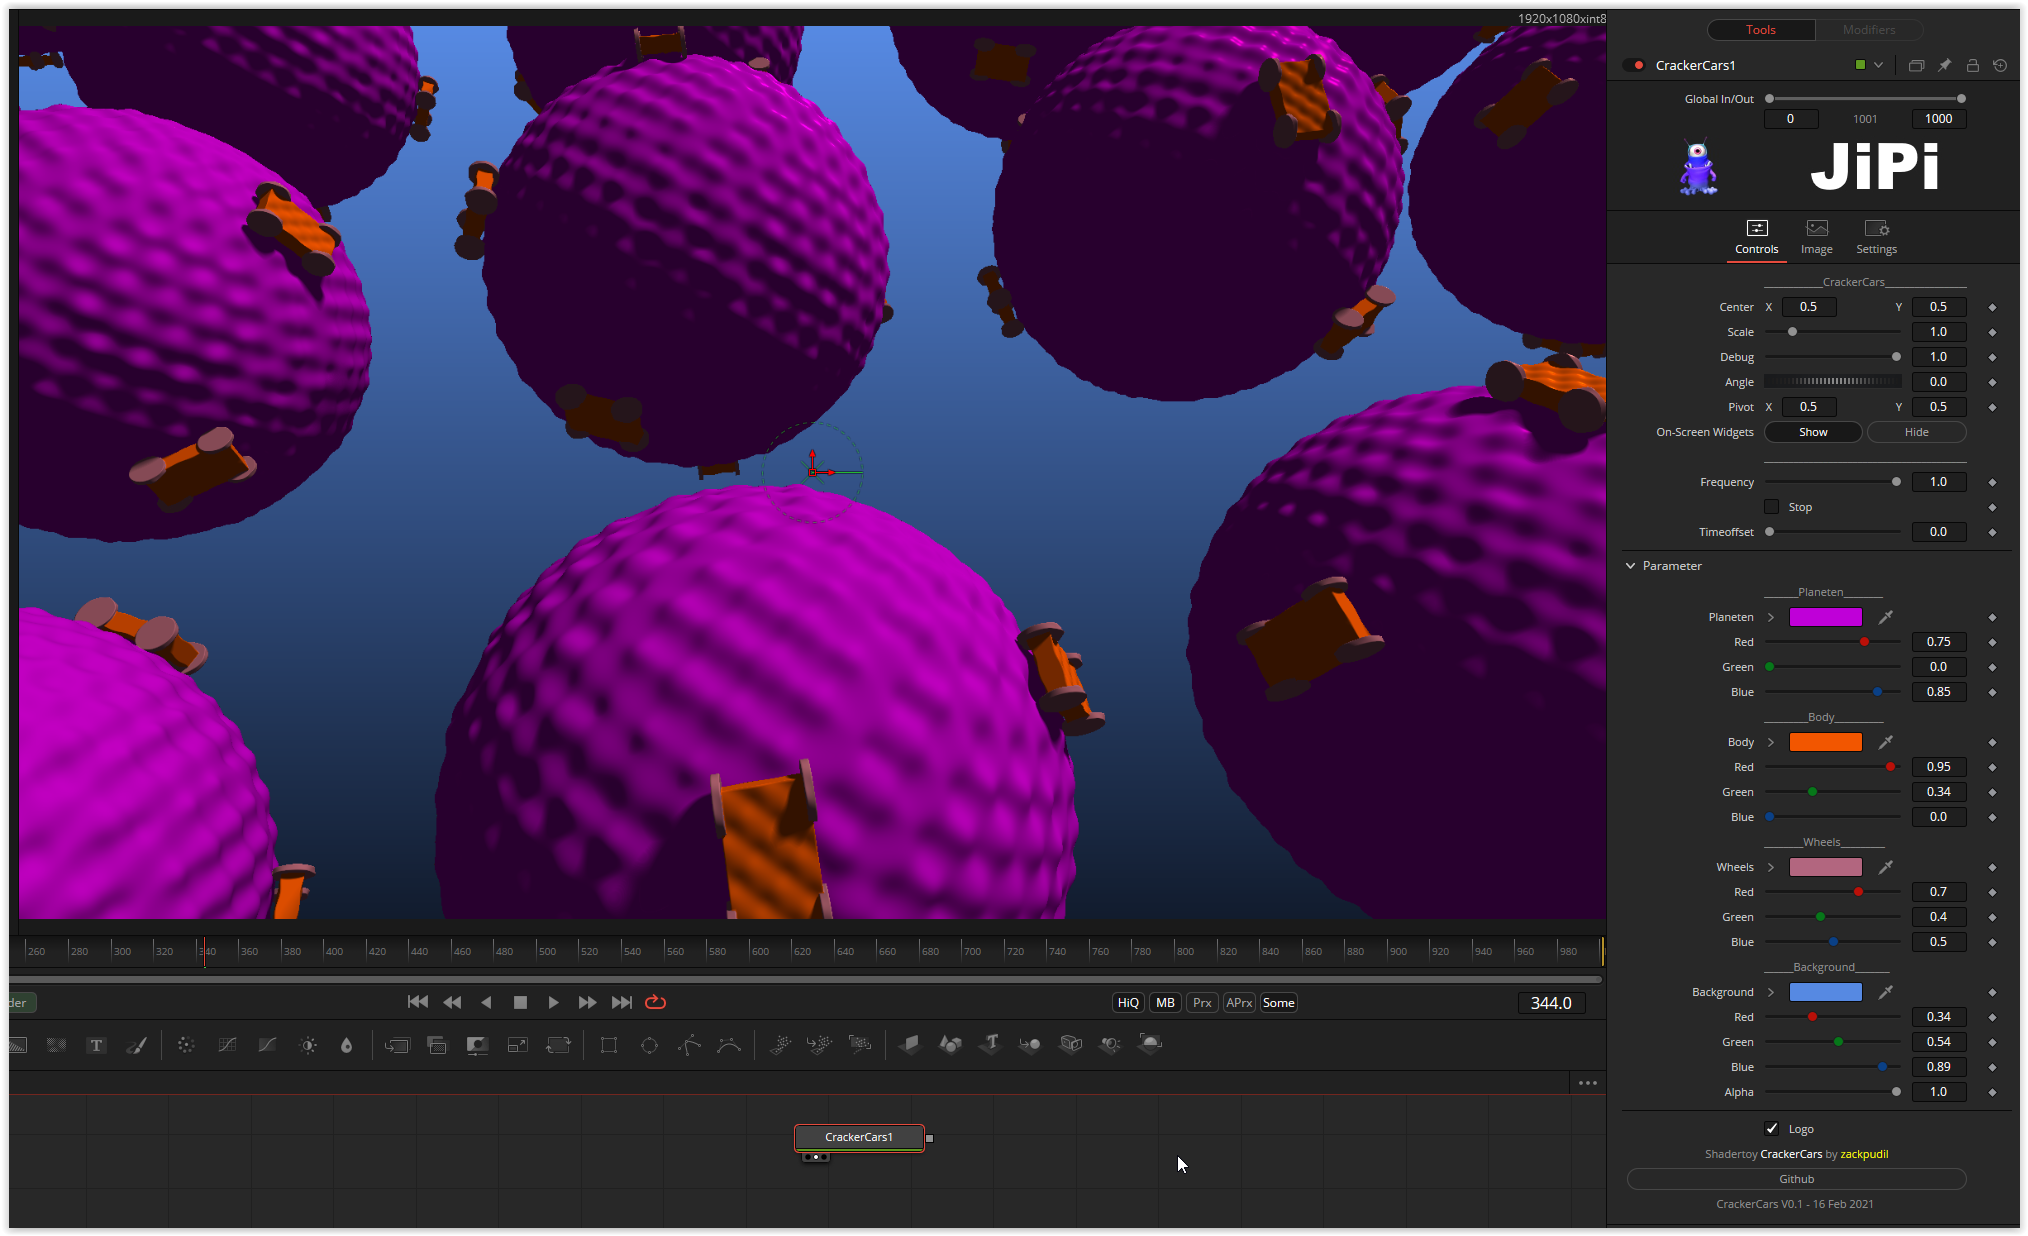Screen dimensions: 2028x1236
Task: Click the Some render mode button
Action: pos(1278,1003)
